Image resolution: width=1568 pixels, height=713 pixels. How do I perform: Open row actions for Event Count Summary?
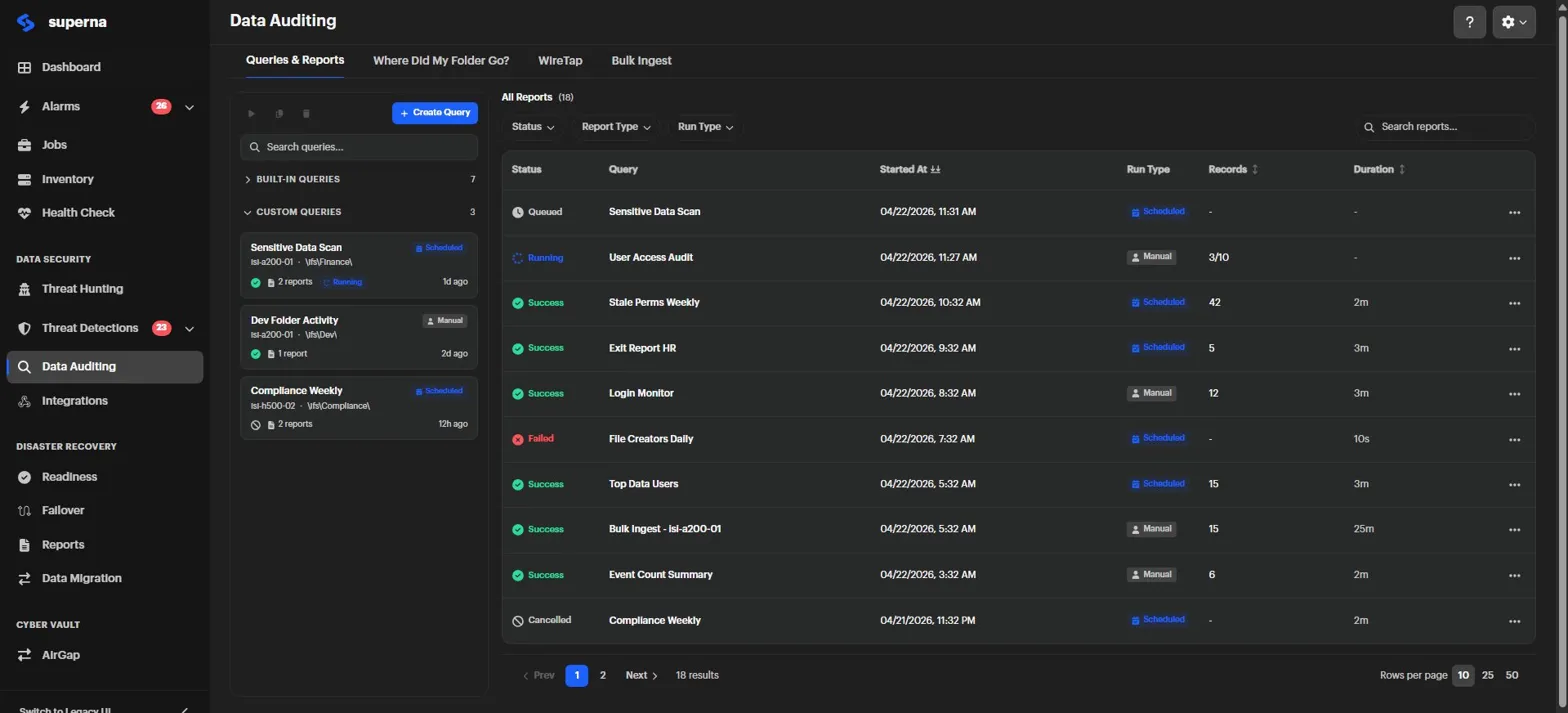point(1514,575)
